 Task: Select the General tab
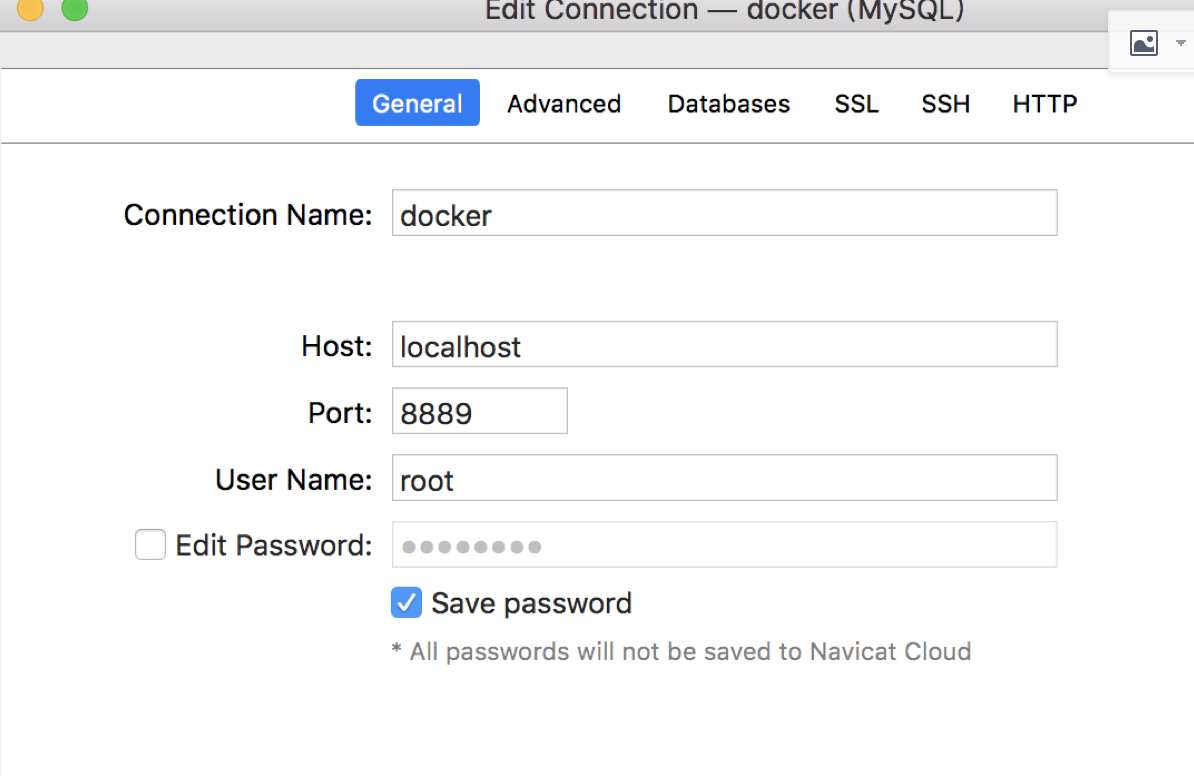pos(417,103)
